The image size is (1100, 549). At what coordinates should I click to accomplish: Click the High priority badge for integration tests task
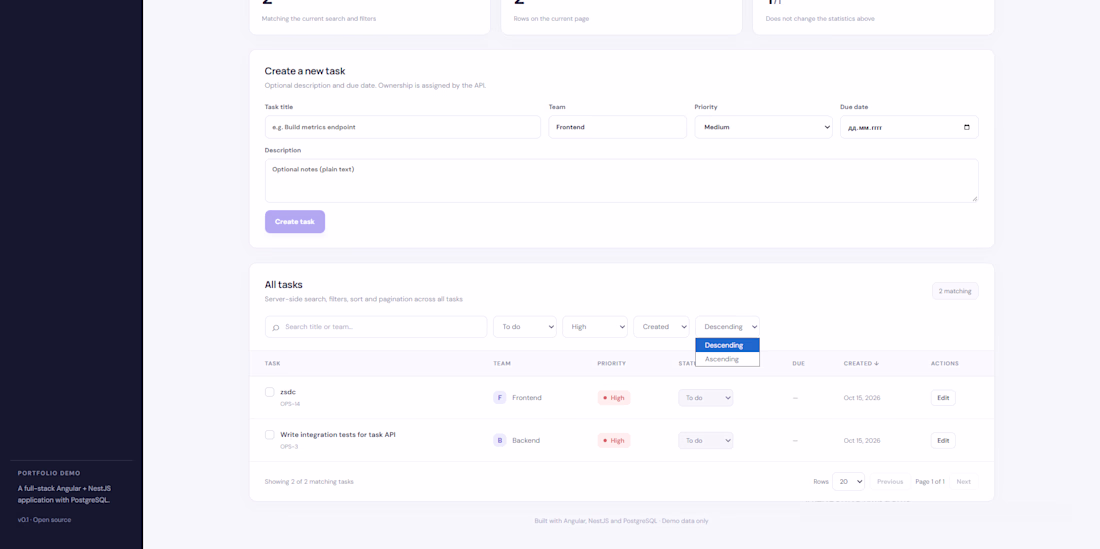click(614, 440)
